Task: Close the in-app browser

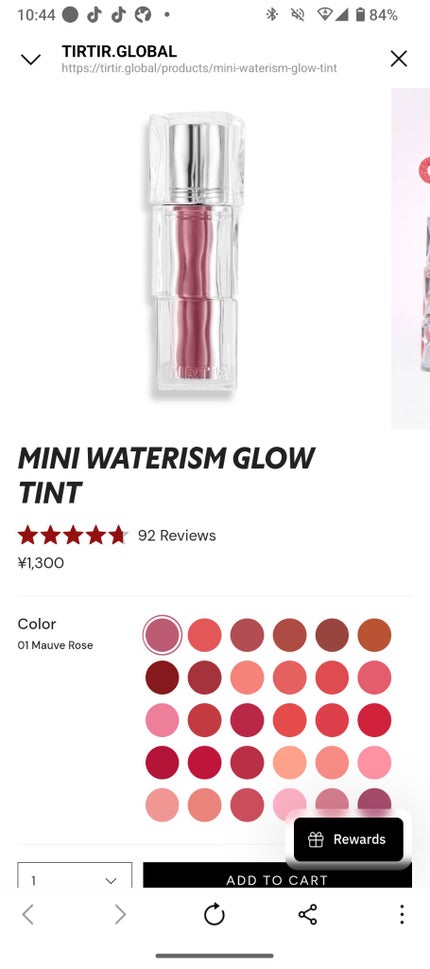Action: point(399,59)
